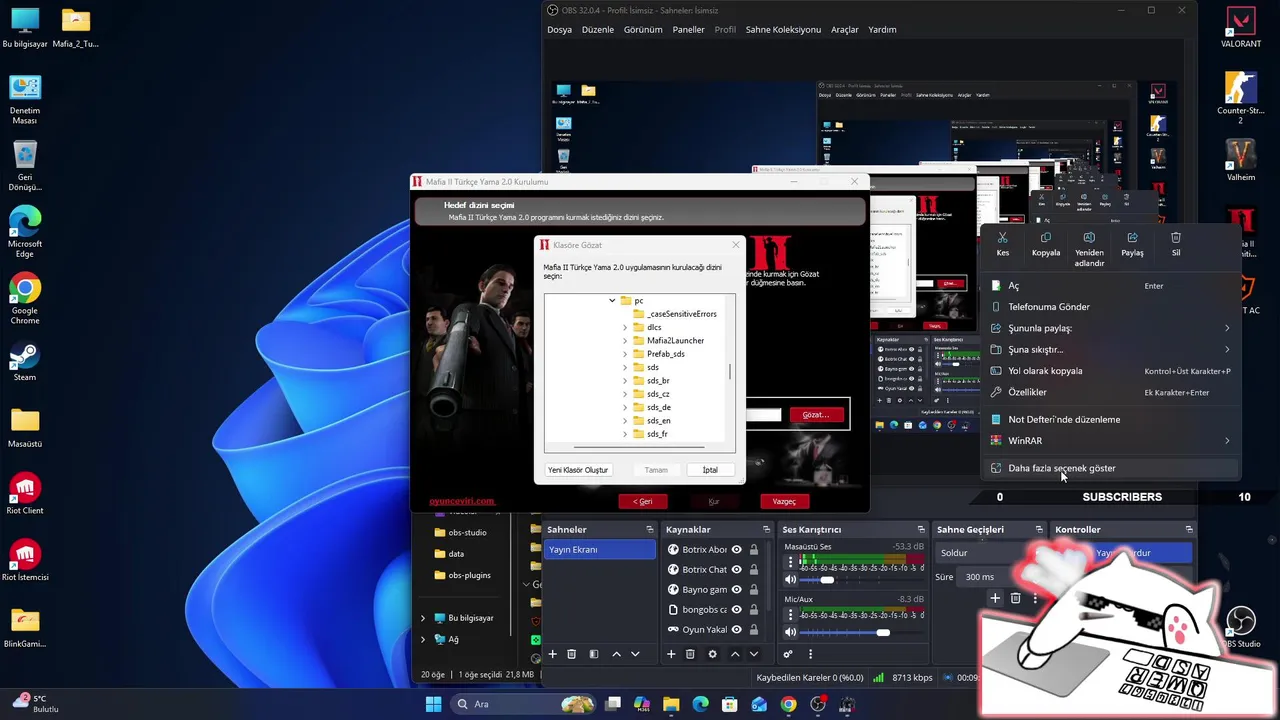
Task: Click < Geri button in installer
Action: (643, 501)
